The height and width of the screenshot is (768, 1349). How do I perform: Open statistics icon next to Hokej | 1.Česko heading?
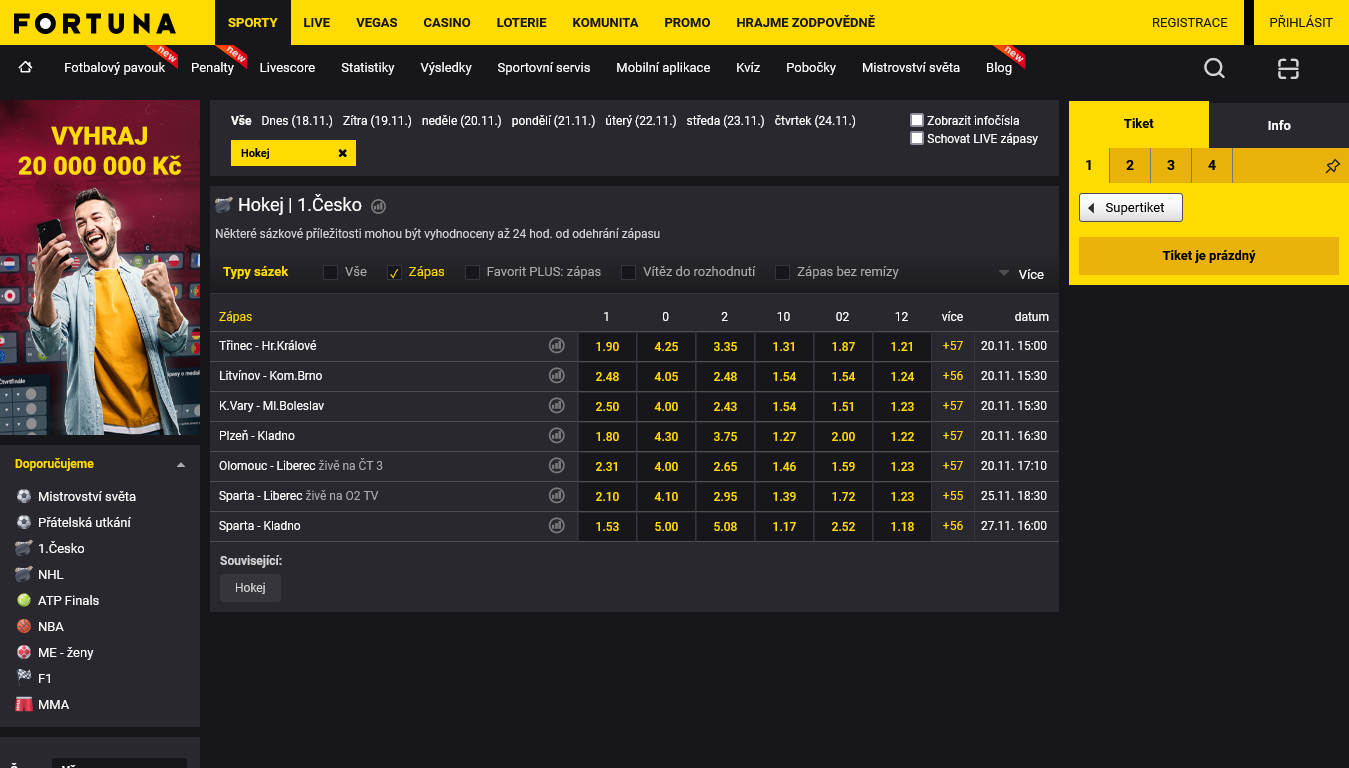point(378,206)
